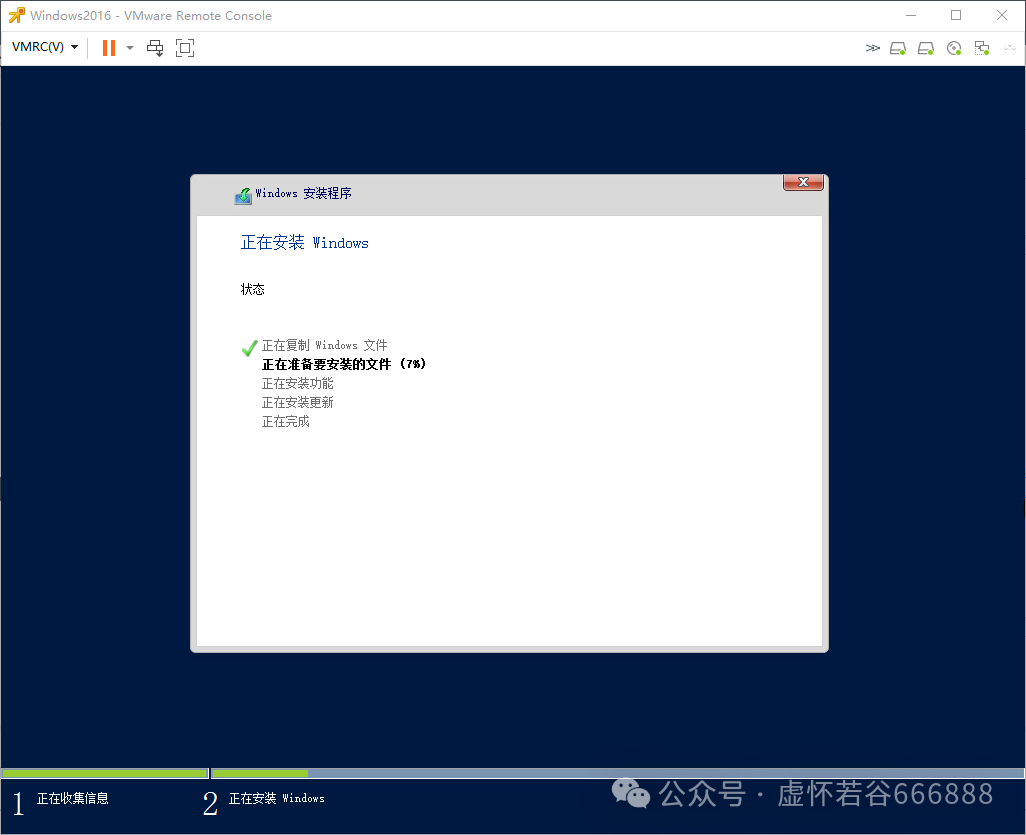Click the faded message log icon
This screenshot has width=1026, height=835.
[1010, 48]
